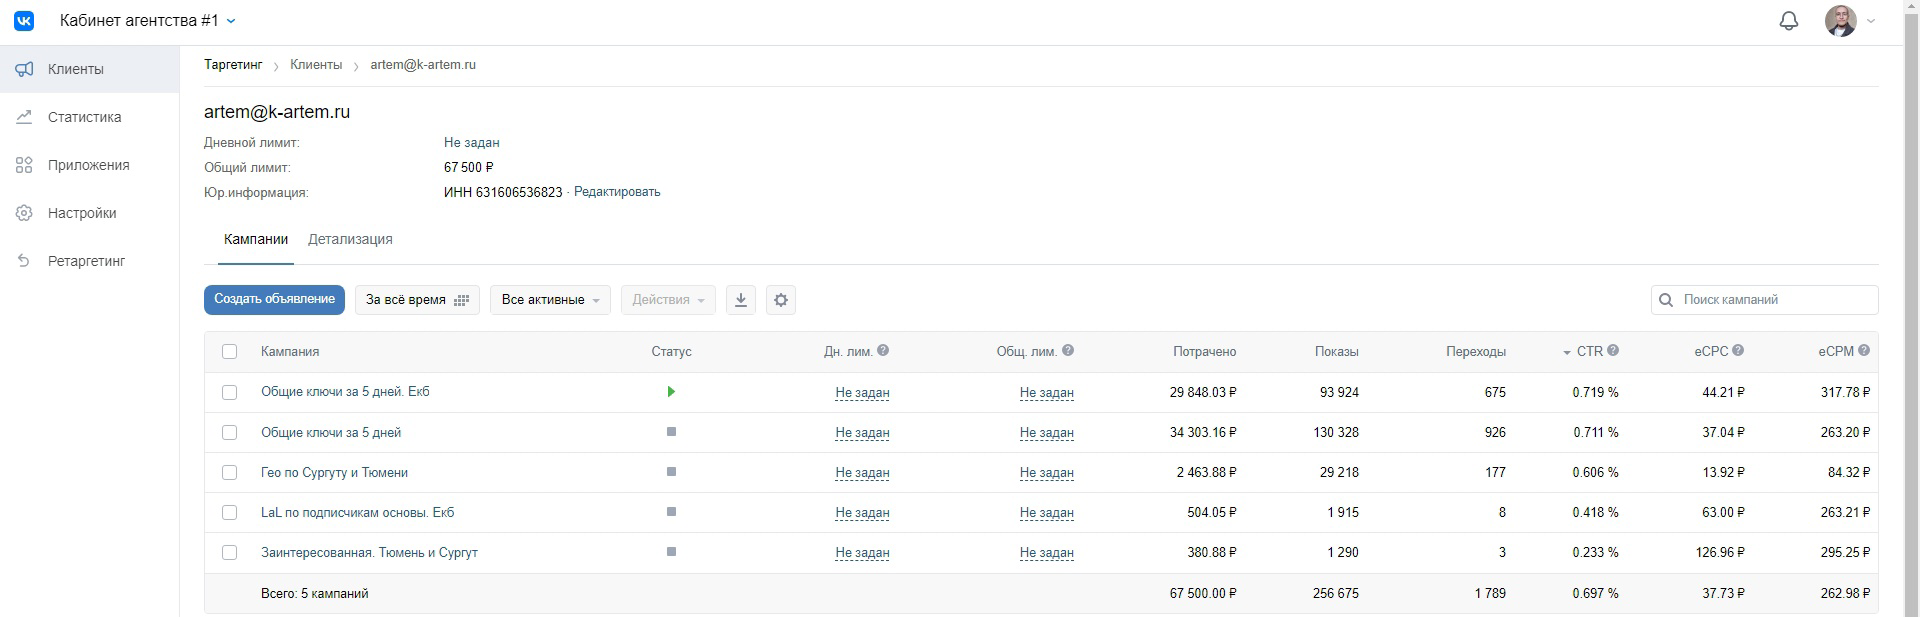Click the green play status of Екб campaign
Viewport: 1920px width, 617px height.
[671, 392]
